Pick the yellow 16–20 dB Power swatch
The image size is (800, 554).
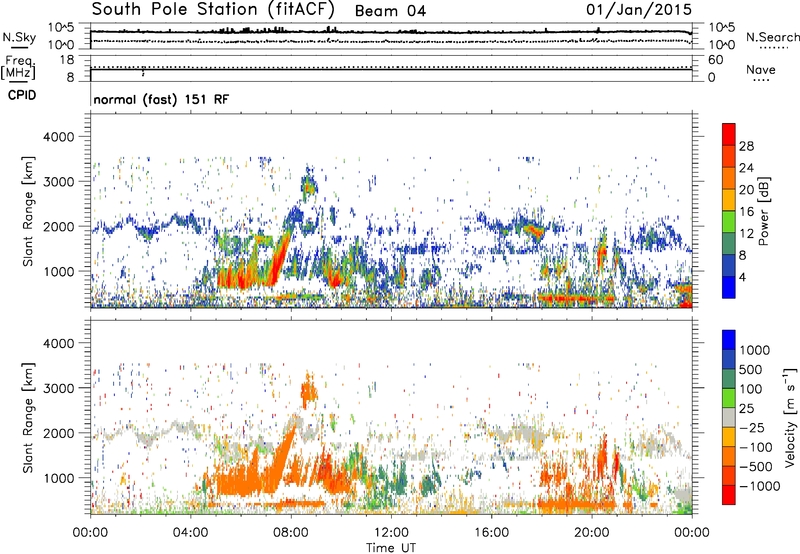pos(729,200)
